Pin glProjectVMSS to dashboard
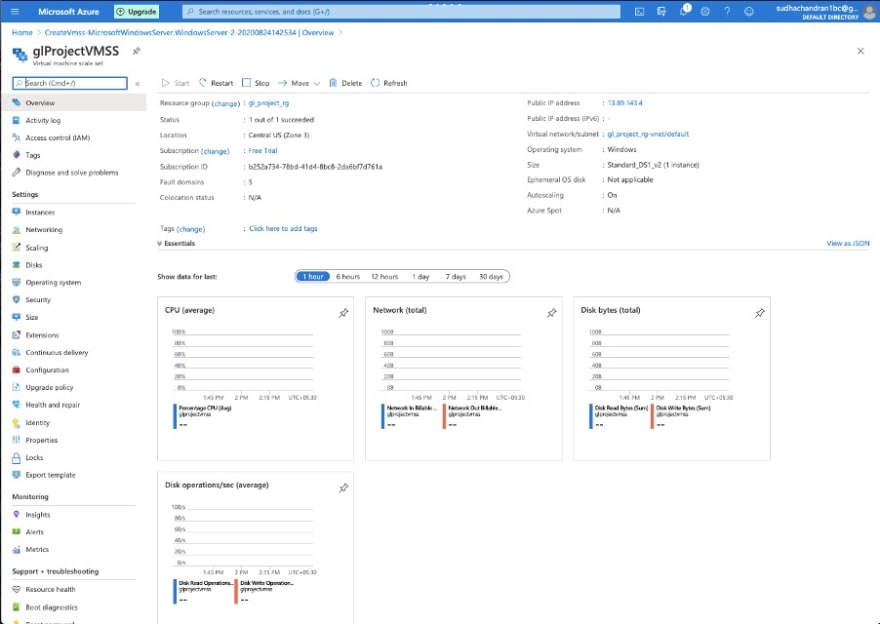Screen dimensions: 880x624 click(x=136, y=51)
